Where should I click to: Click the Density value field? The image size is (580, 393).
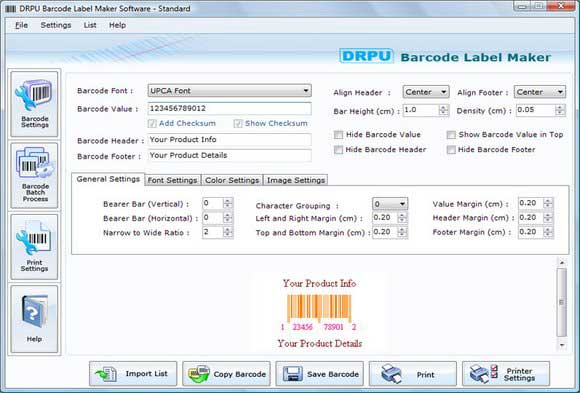tap(536, 110)
